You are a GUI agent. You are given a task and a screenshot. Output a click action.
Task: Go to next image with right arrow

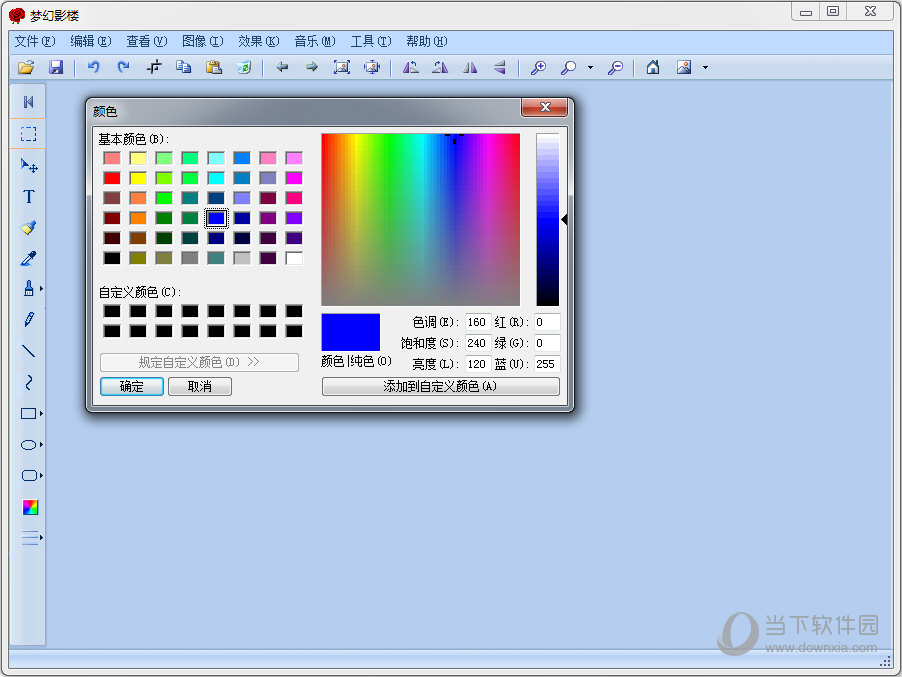pyautogui.click(x=312, y=67)
